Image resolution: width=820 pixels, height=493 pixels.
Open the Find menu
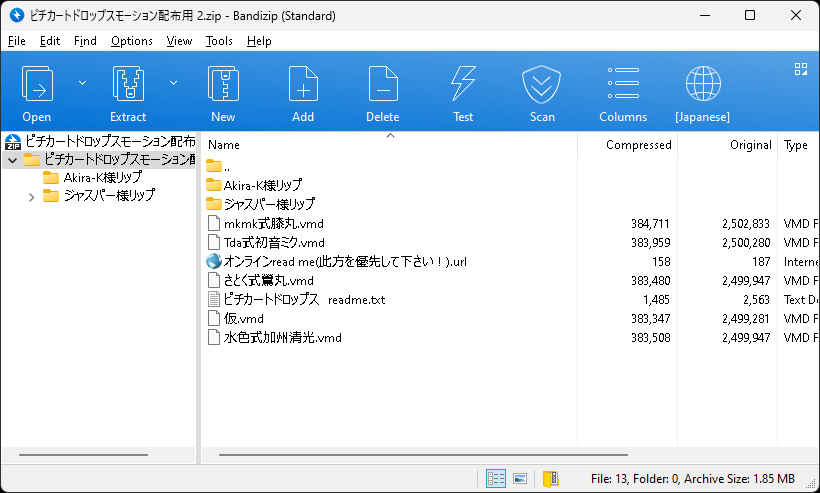(x=85, y=41)
